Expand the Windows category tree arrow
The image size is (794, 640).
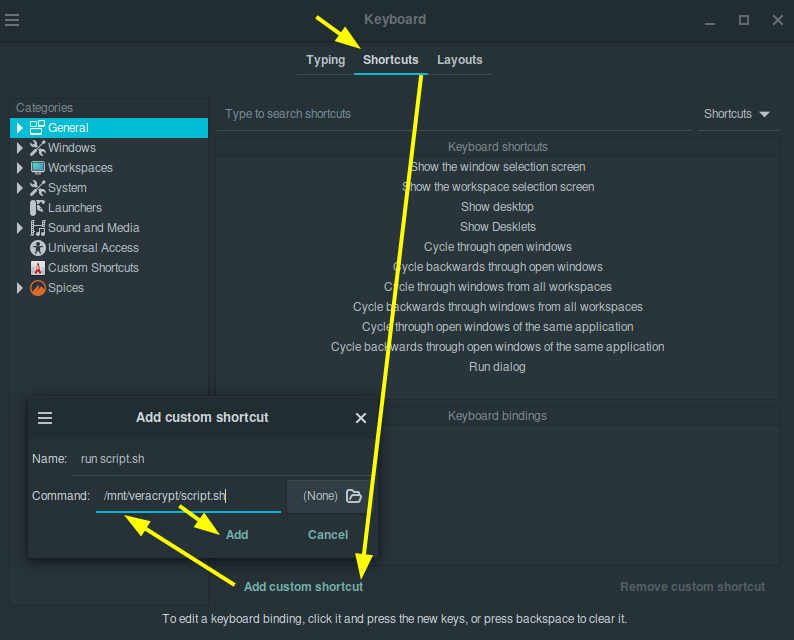point(20,148)
